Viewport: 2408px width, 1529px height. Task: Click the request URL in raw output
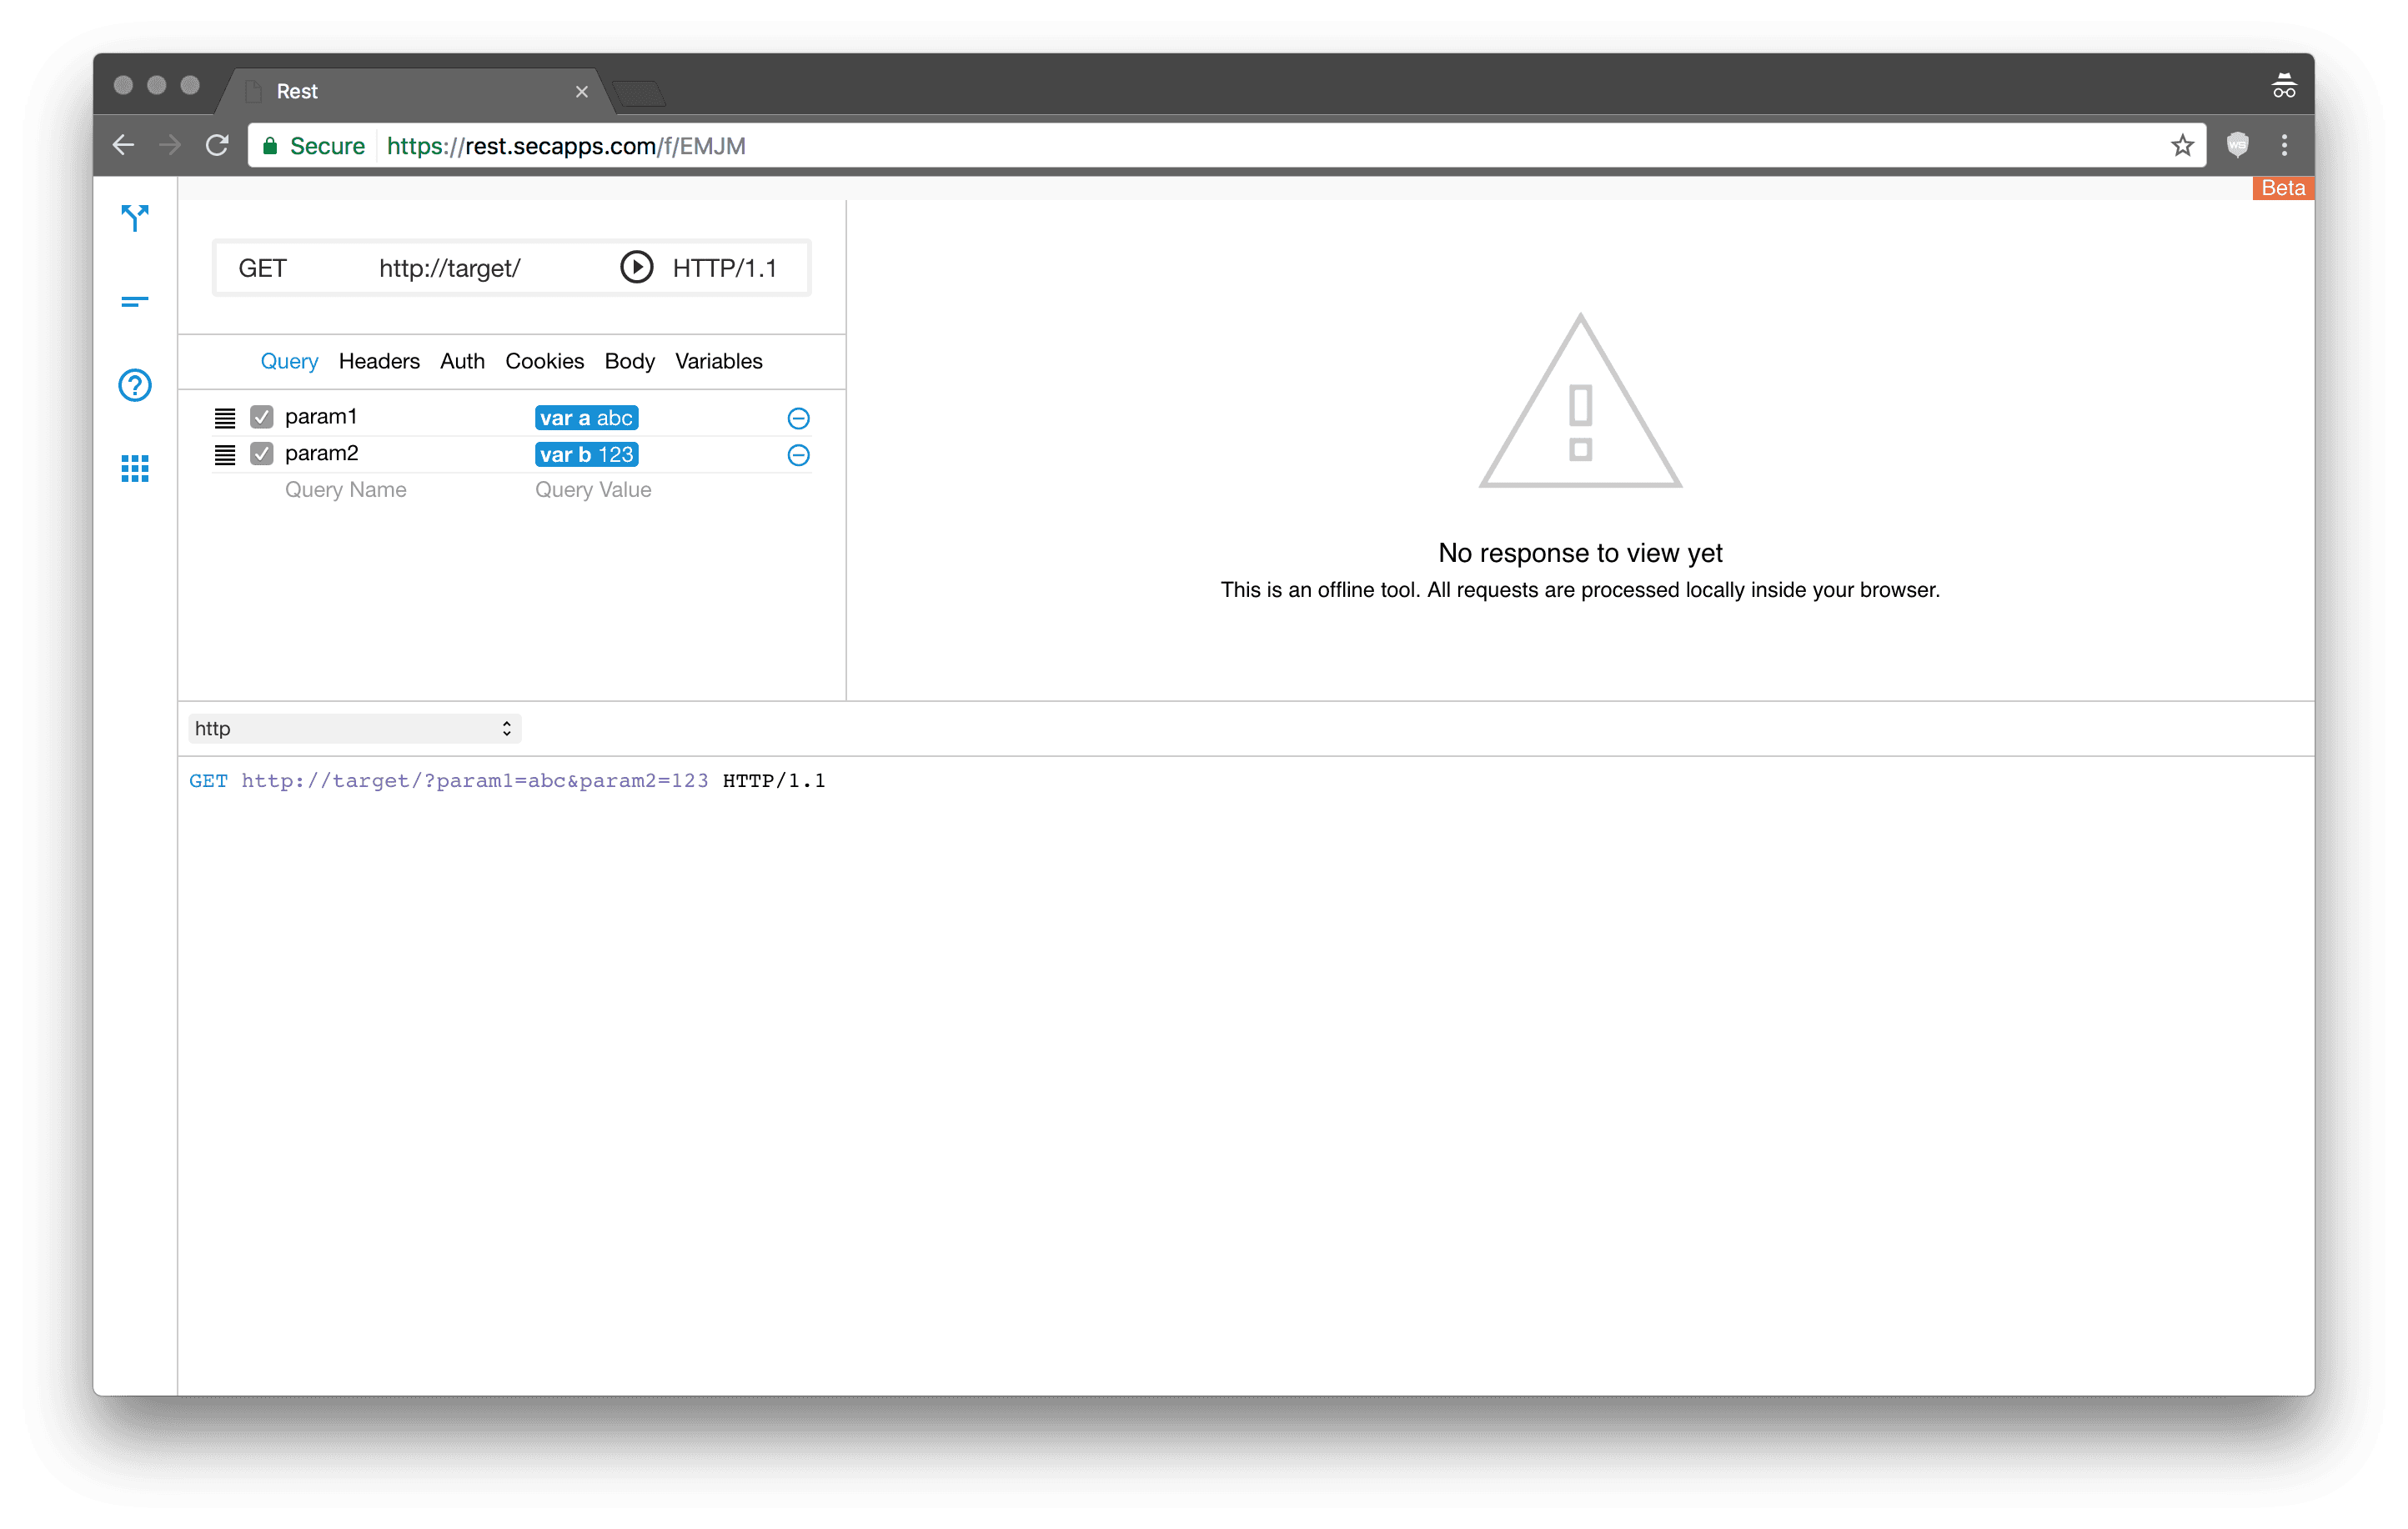point(475,781)
